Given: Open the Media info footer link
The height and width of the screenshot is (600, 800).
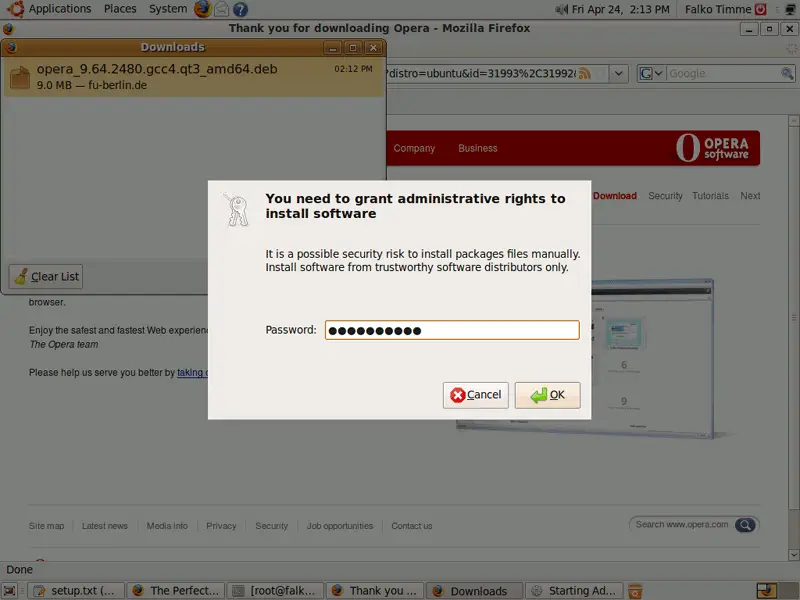Looking at the screenshot, I should point(167,526).
